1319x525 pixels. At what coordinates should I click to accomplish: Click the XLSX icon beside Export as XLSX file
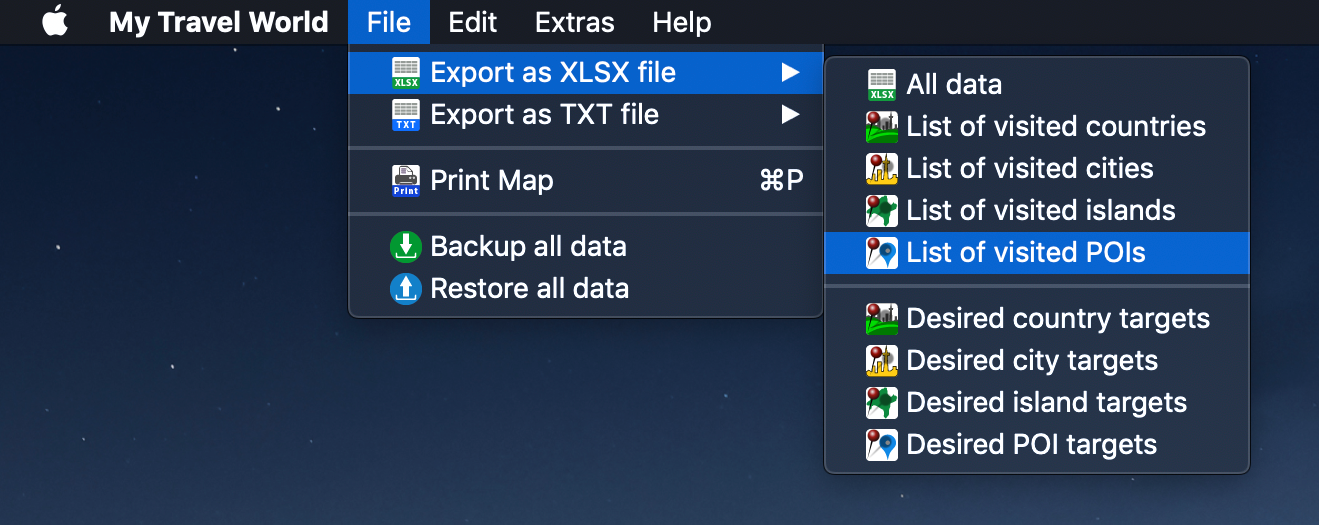click(x=406, y=73)
